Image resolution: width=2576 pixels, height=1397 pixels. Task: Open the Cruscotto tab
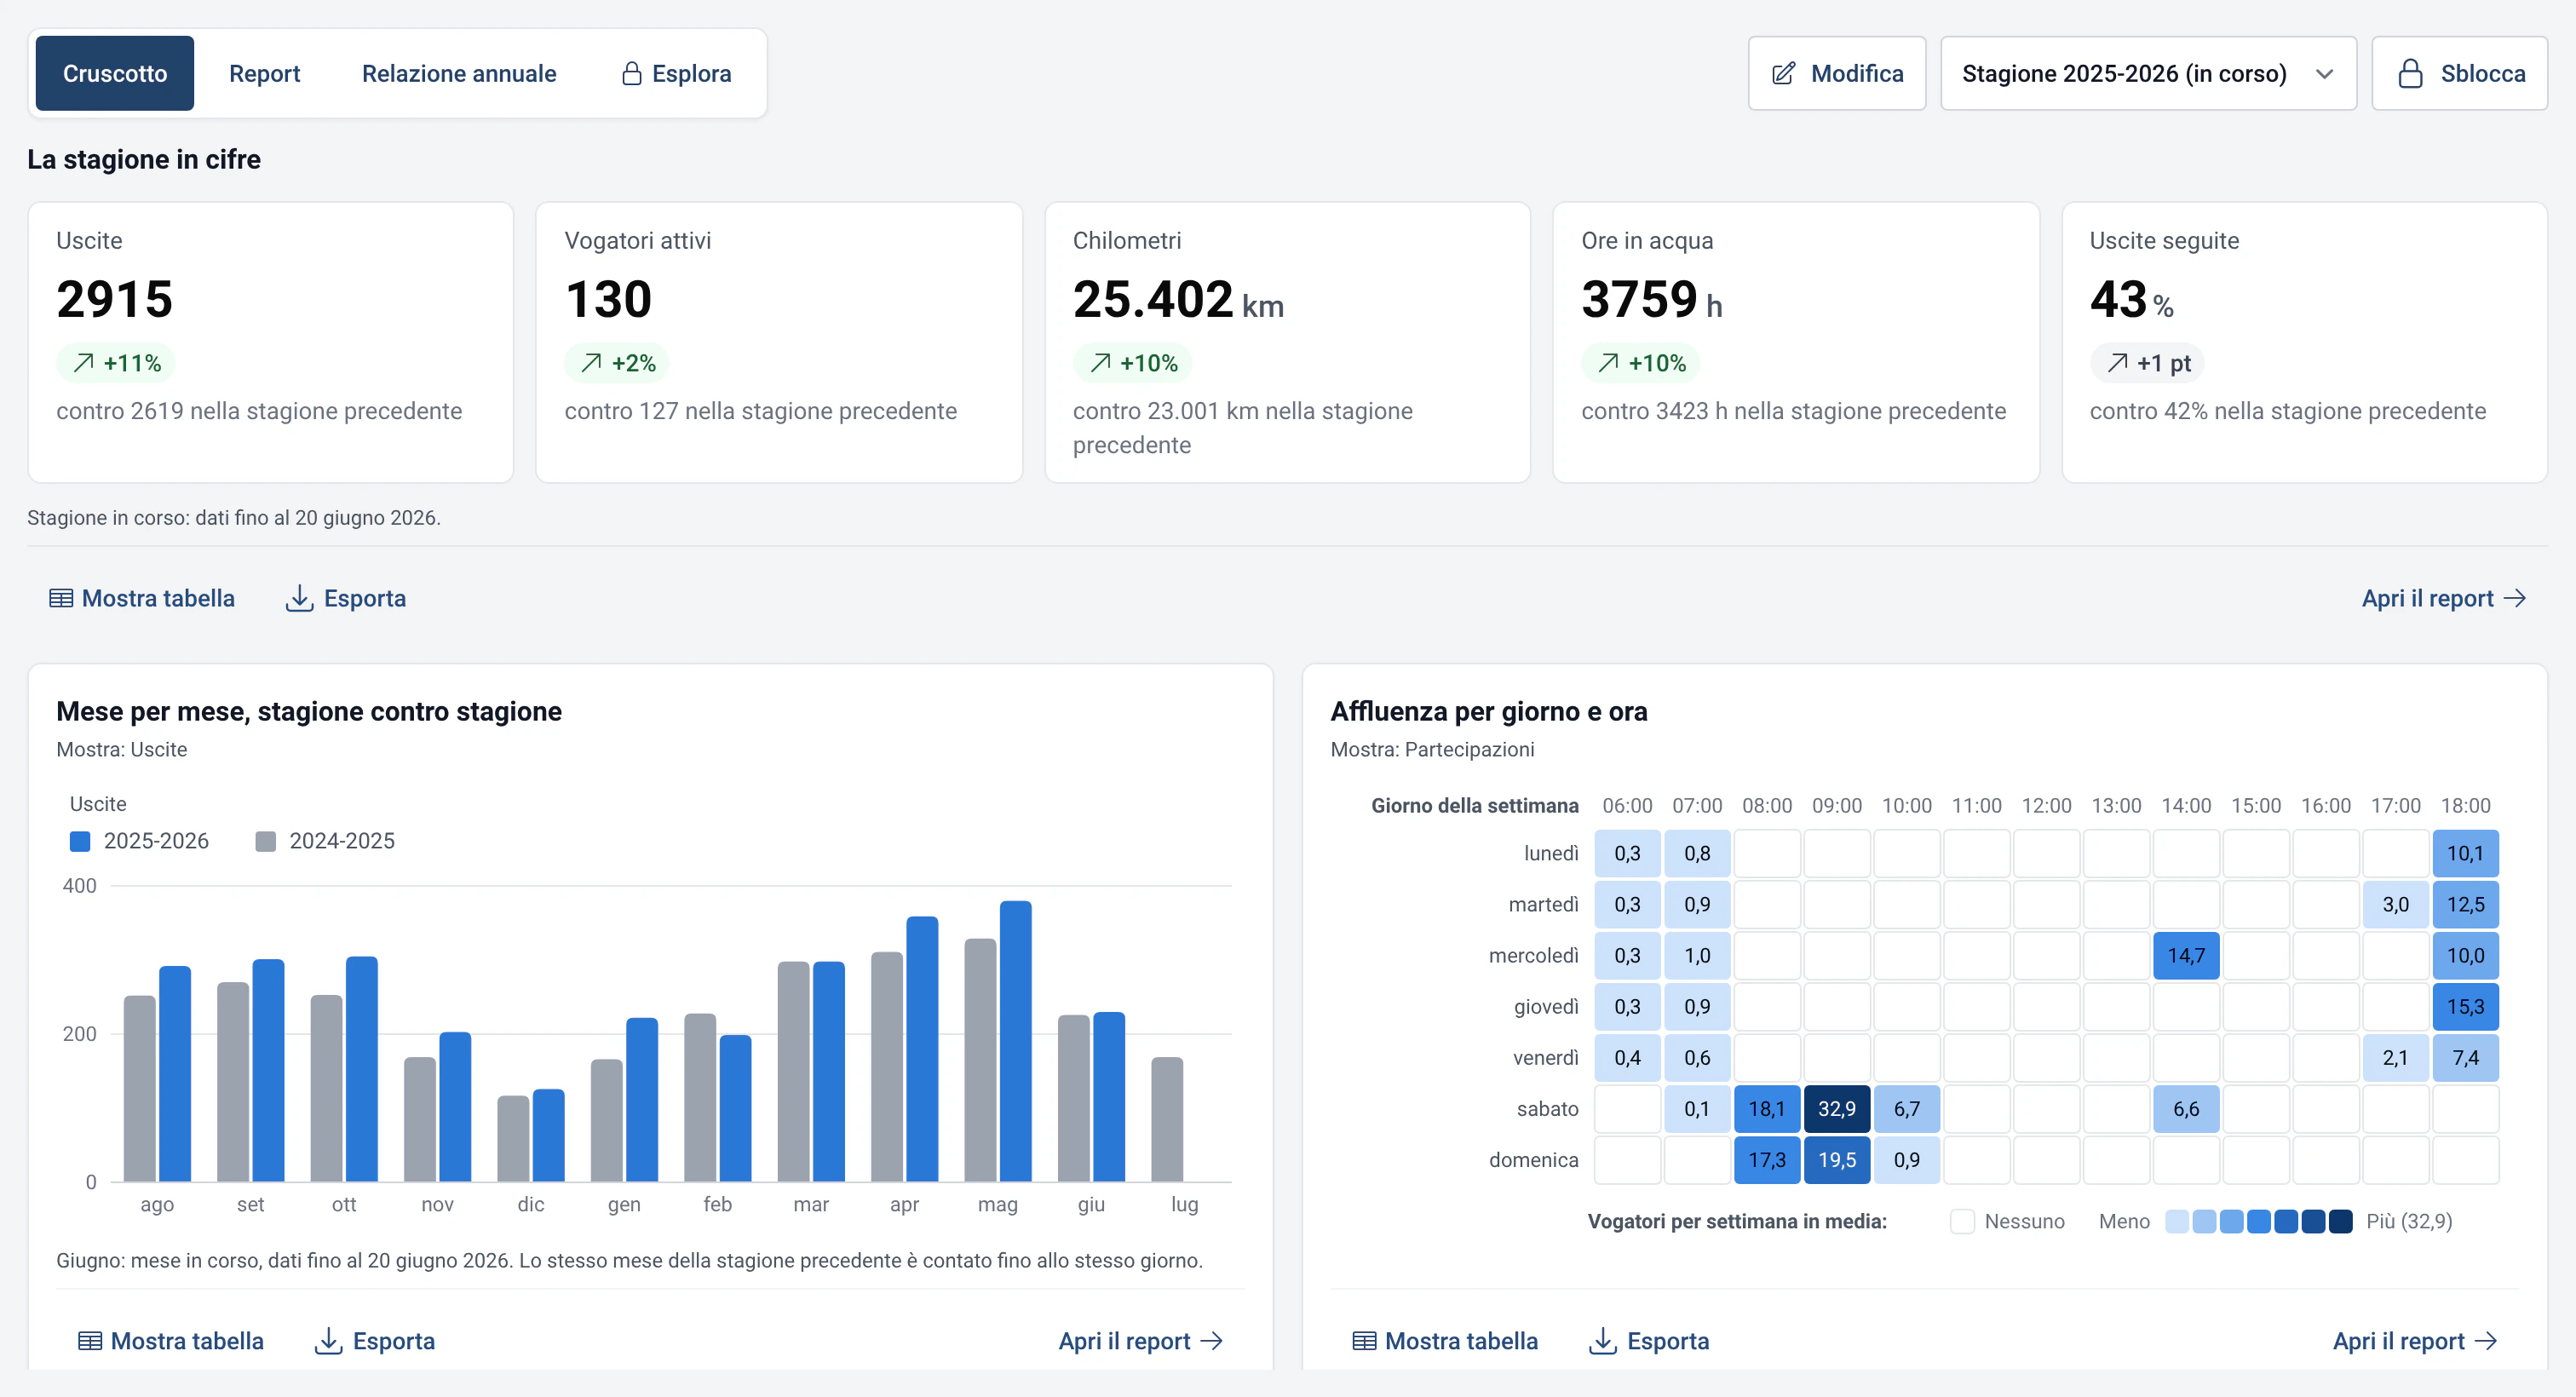pos(115,73)
